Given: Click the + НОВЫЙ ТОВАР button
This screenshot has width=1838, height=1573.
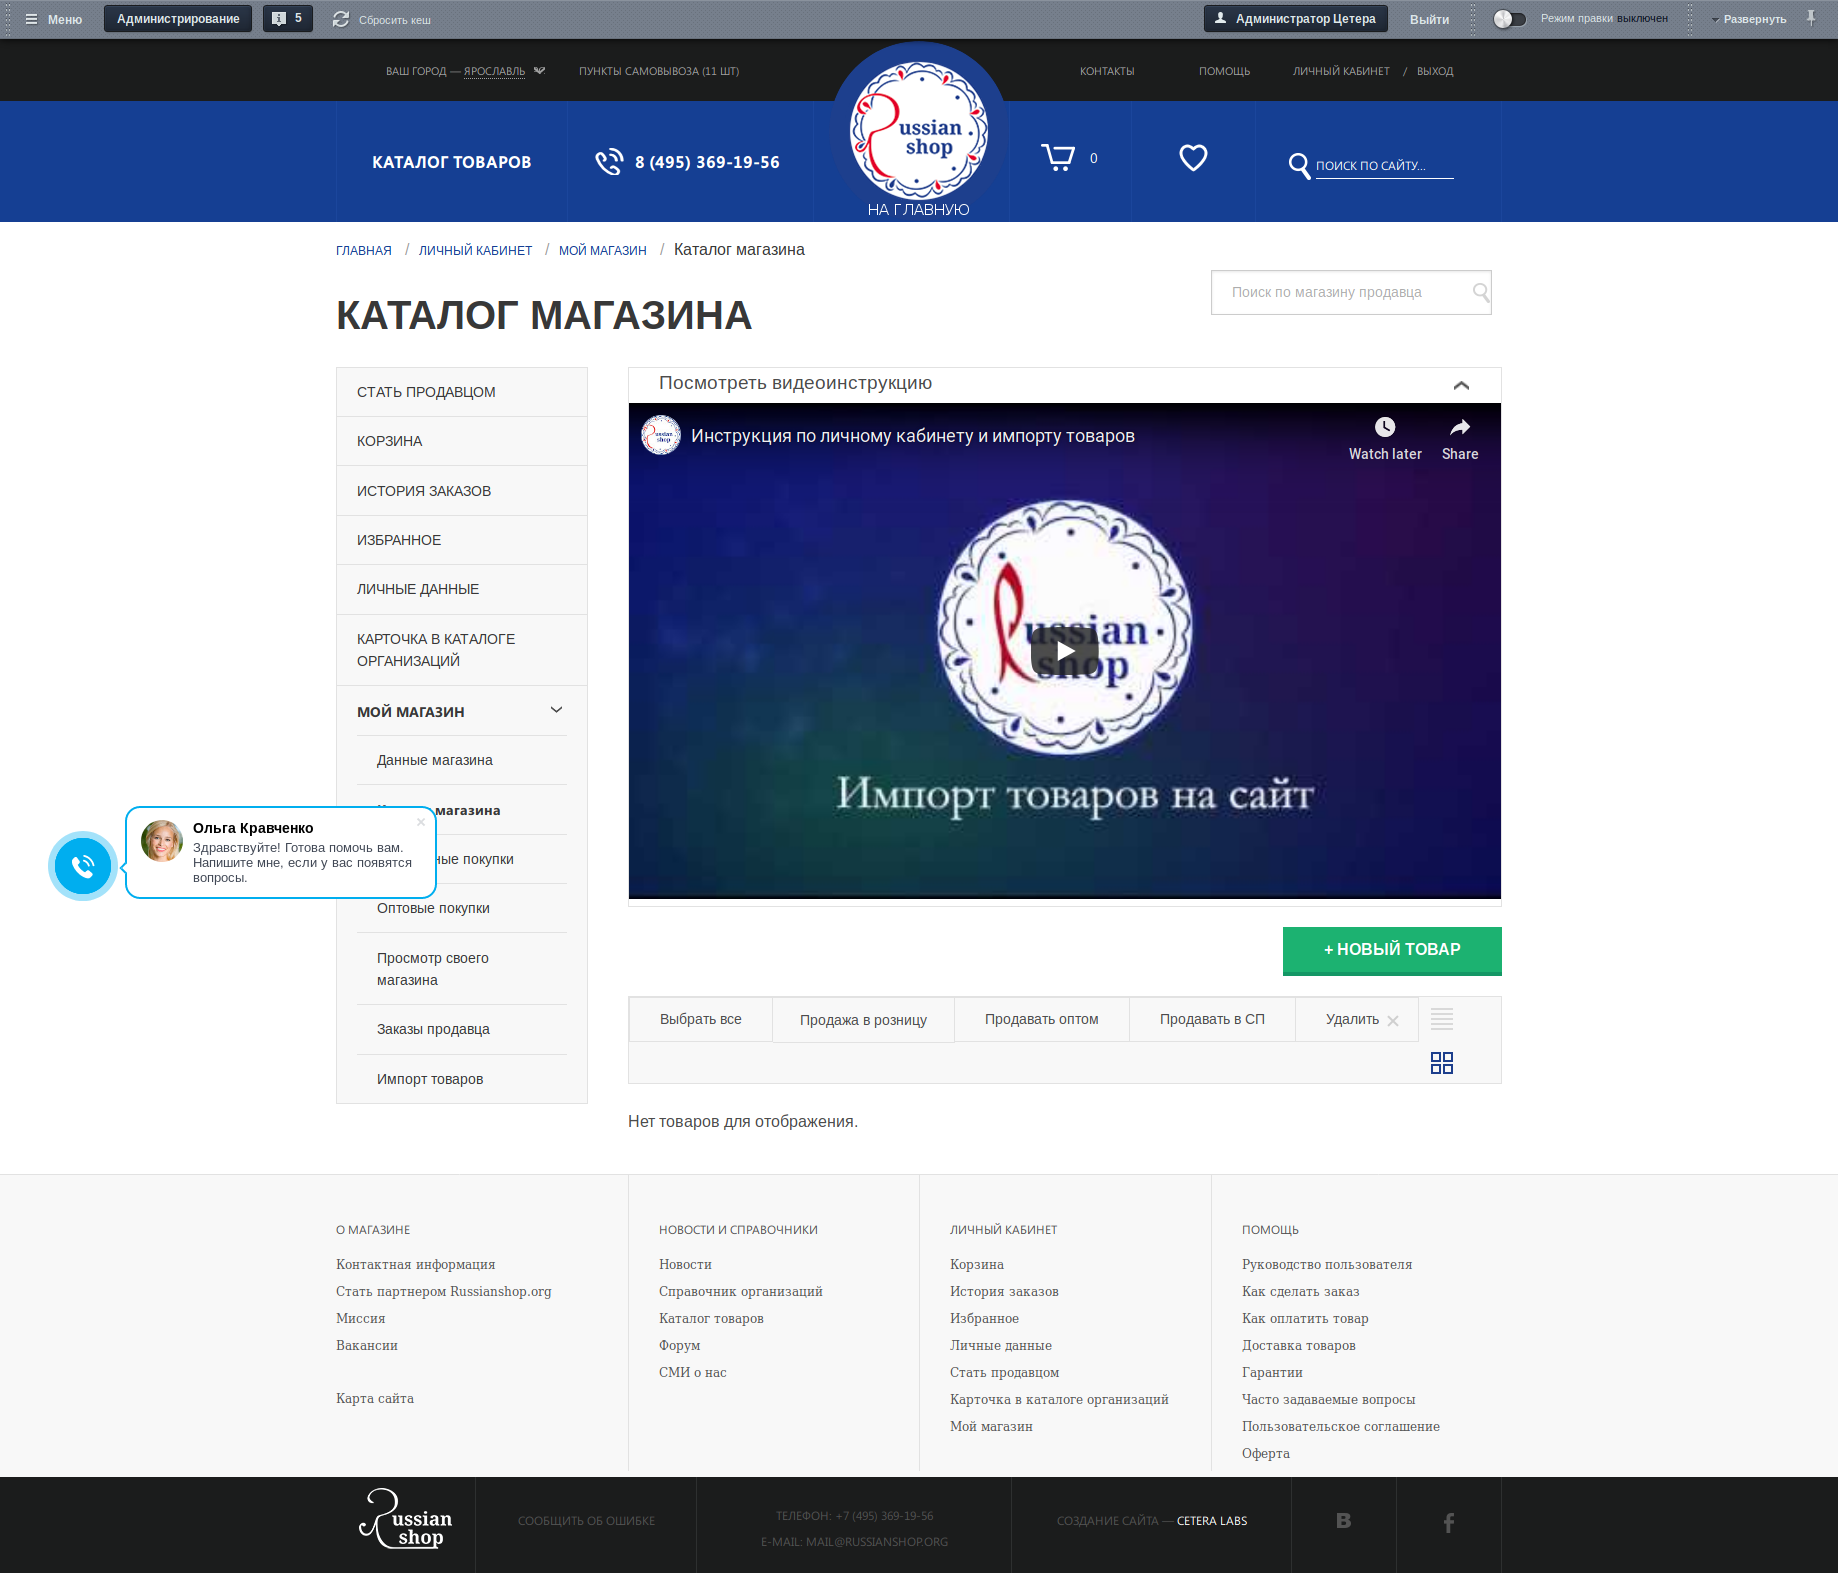Looking at the screenshot, I should (1391, 949).
